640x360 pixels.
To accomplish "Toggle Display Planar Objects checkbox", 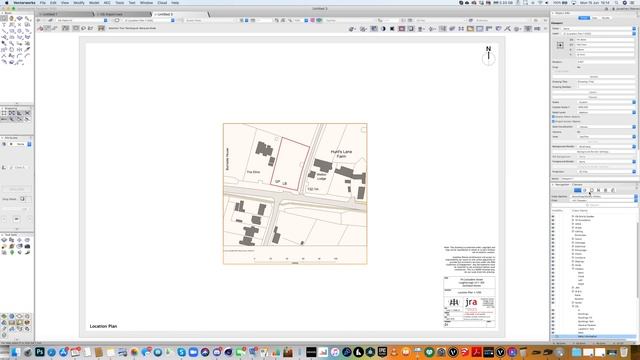I will tap(553, 117).
